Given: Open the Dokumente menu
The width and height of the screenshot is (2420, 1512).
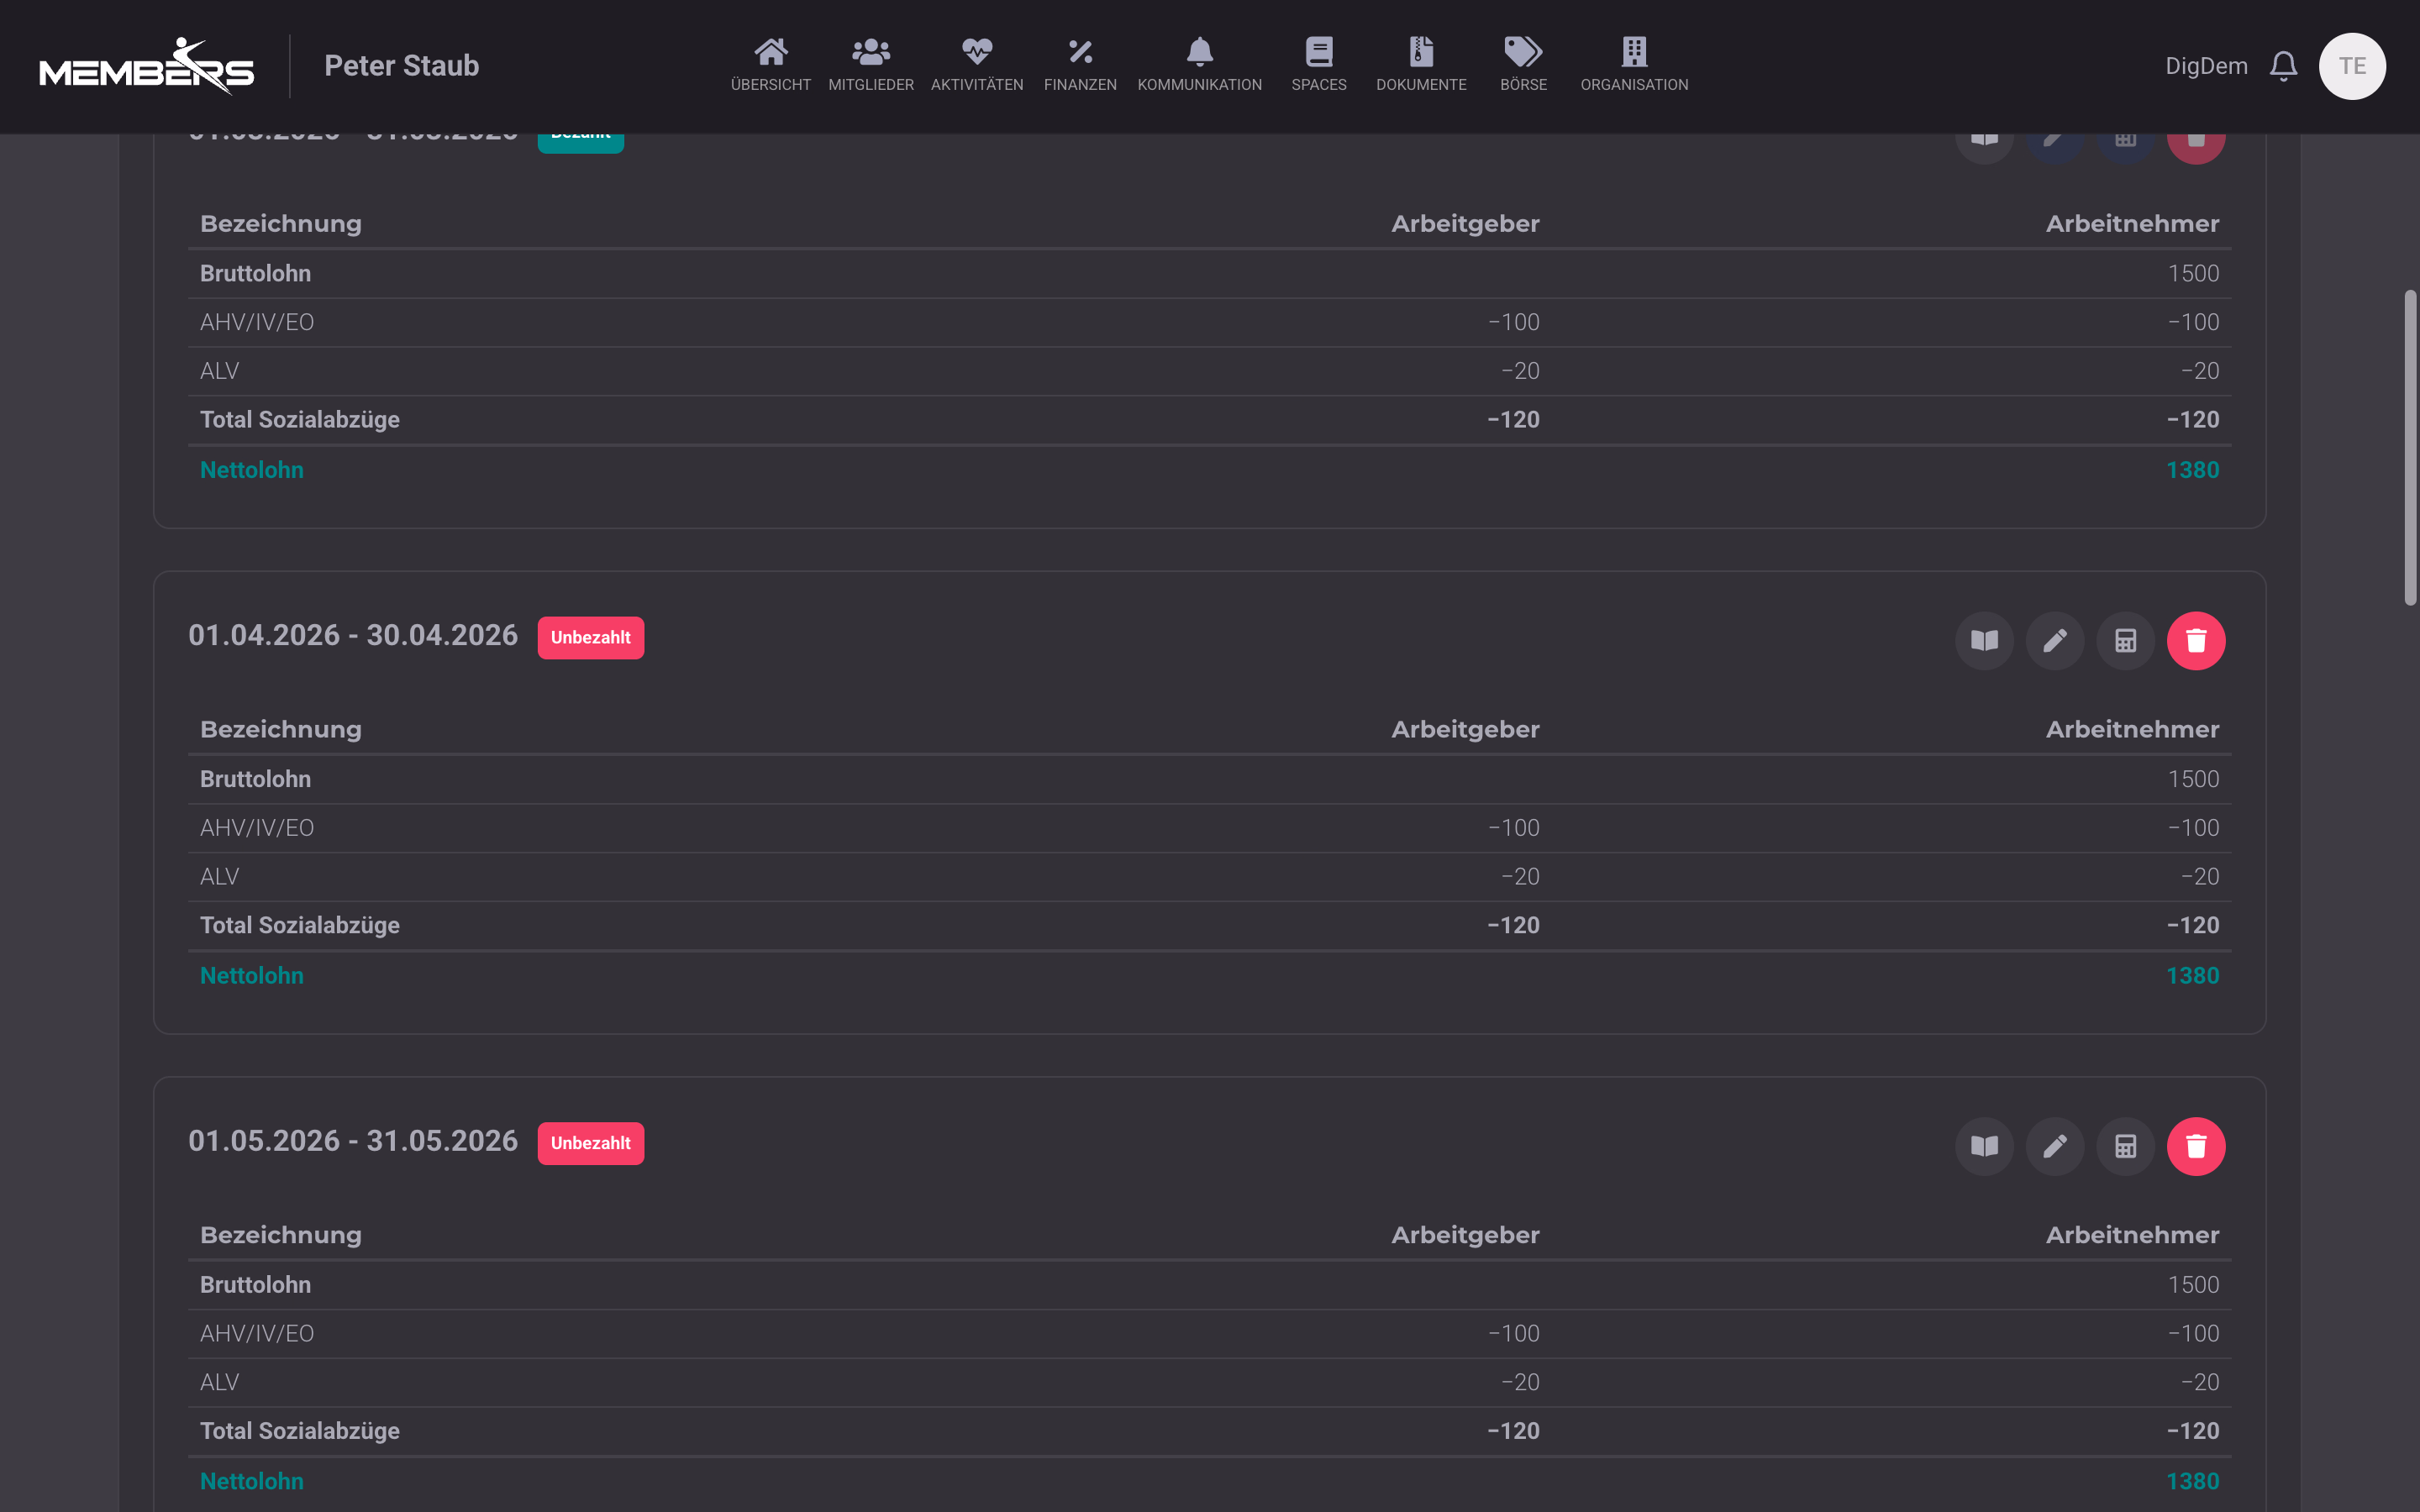Looking at the screenshot, I should [1420, 65].
